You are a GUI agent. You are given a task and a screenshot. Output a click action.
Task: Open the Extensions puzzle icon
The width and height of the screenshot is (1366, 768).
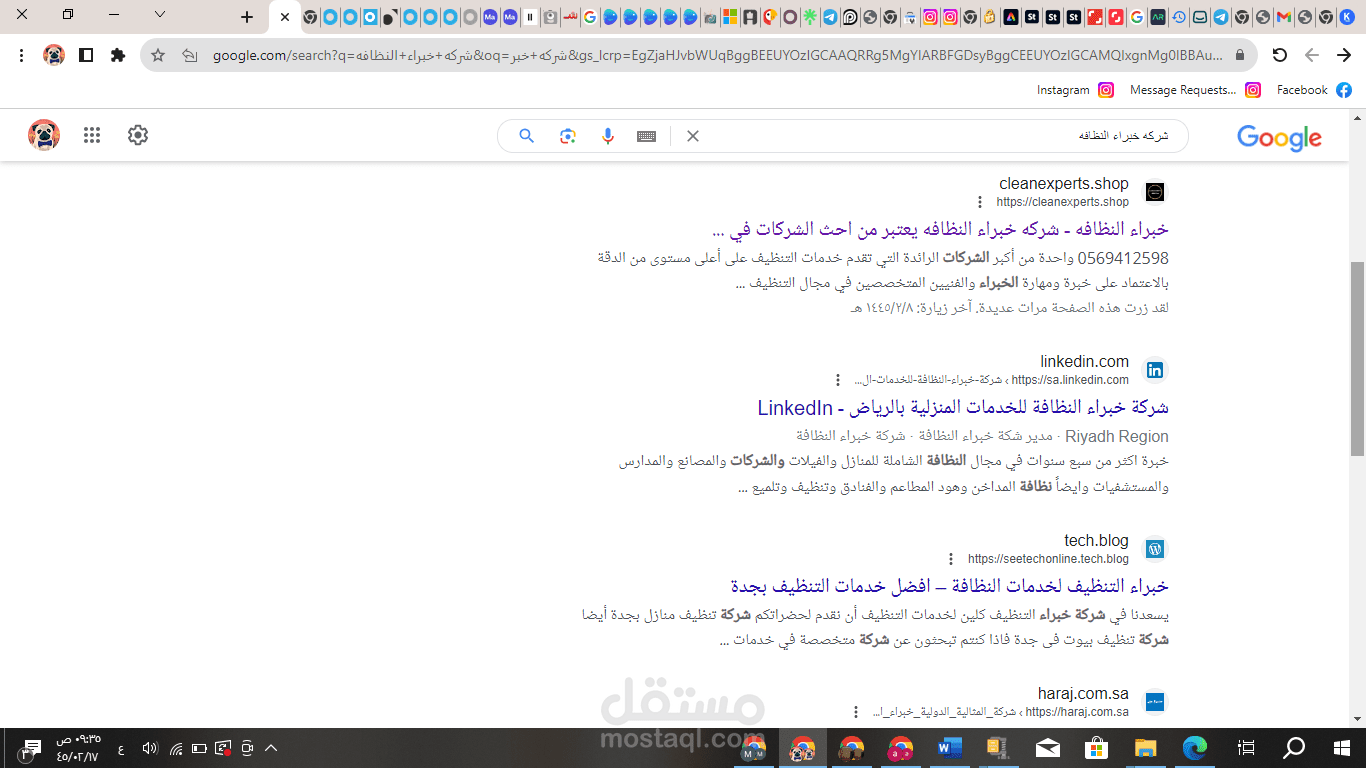tap(118, 55)
